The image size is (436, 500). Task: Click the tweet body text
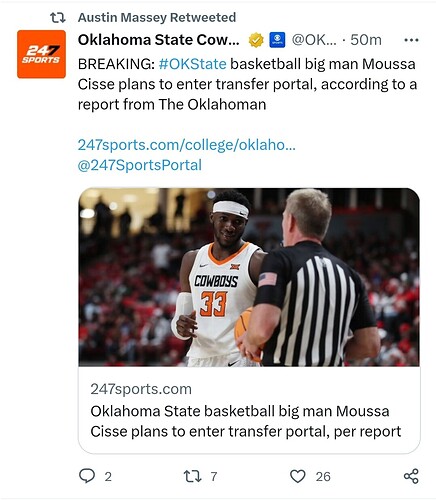[x=247, y=84]
